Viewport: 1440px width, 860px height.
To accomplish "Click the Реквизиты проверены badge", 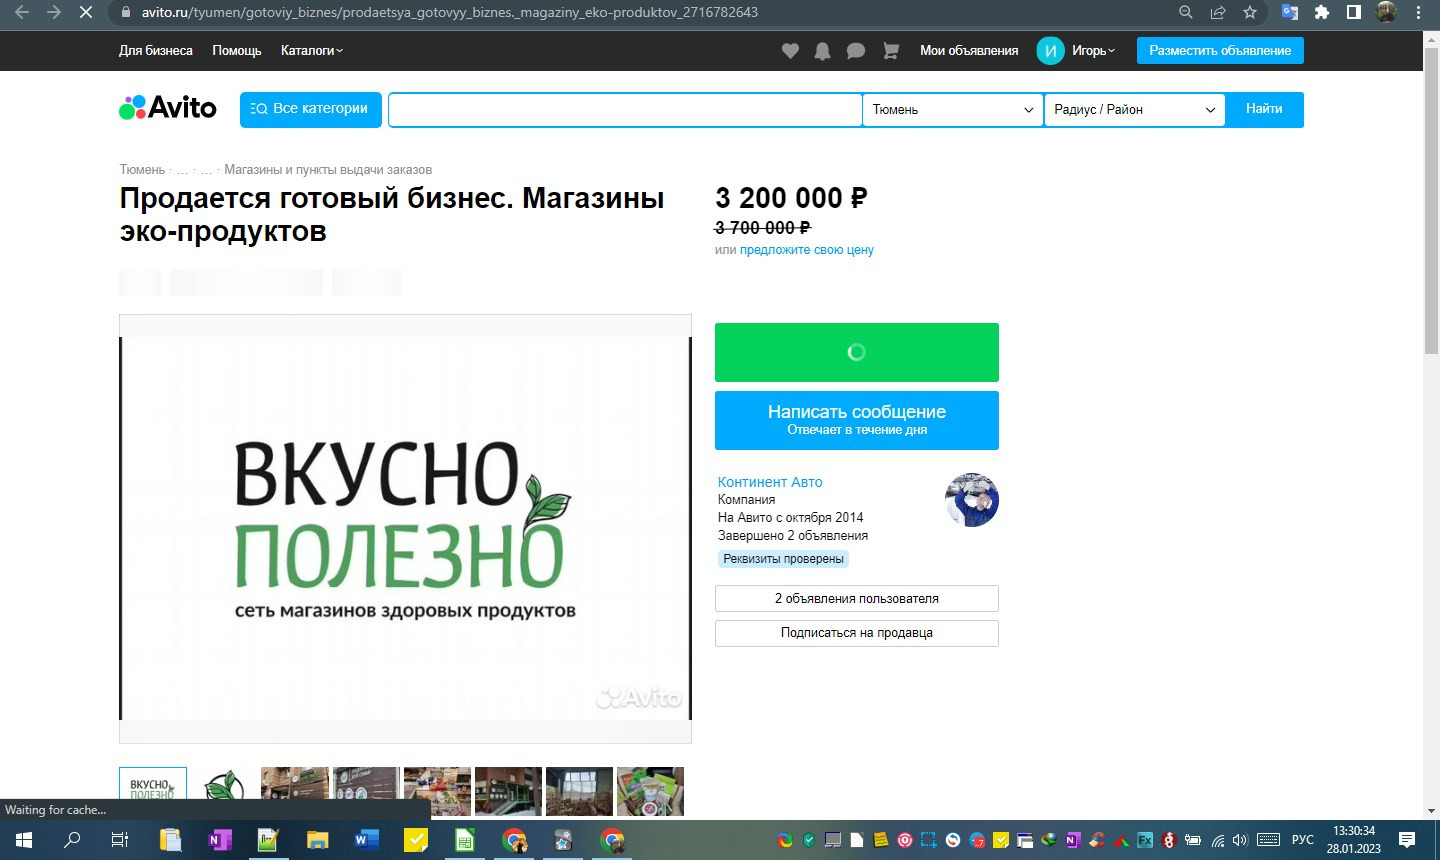I will pyautogui.click(x=783, y=559).
